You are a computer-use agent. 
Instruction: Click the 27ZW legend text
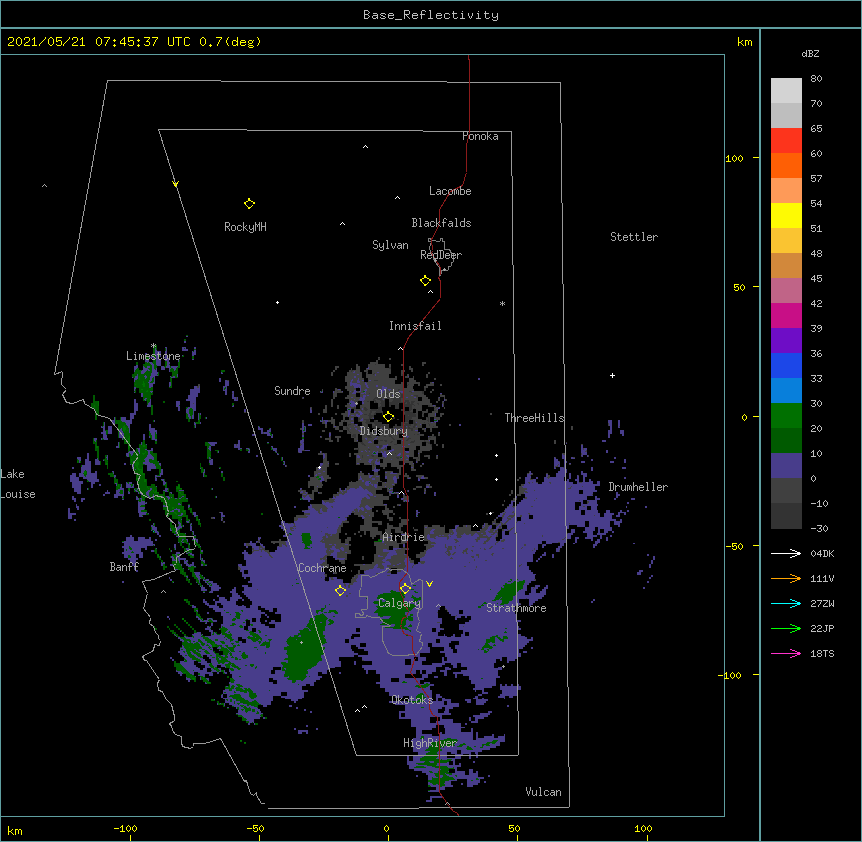point(822,603)
